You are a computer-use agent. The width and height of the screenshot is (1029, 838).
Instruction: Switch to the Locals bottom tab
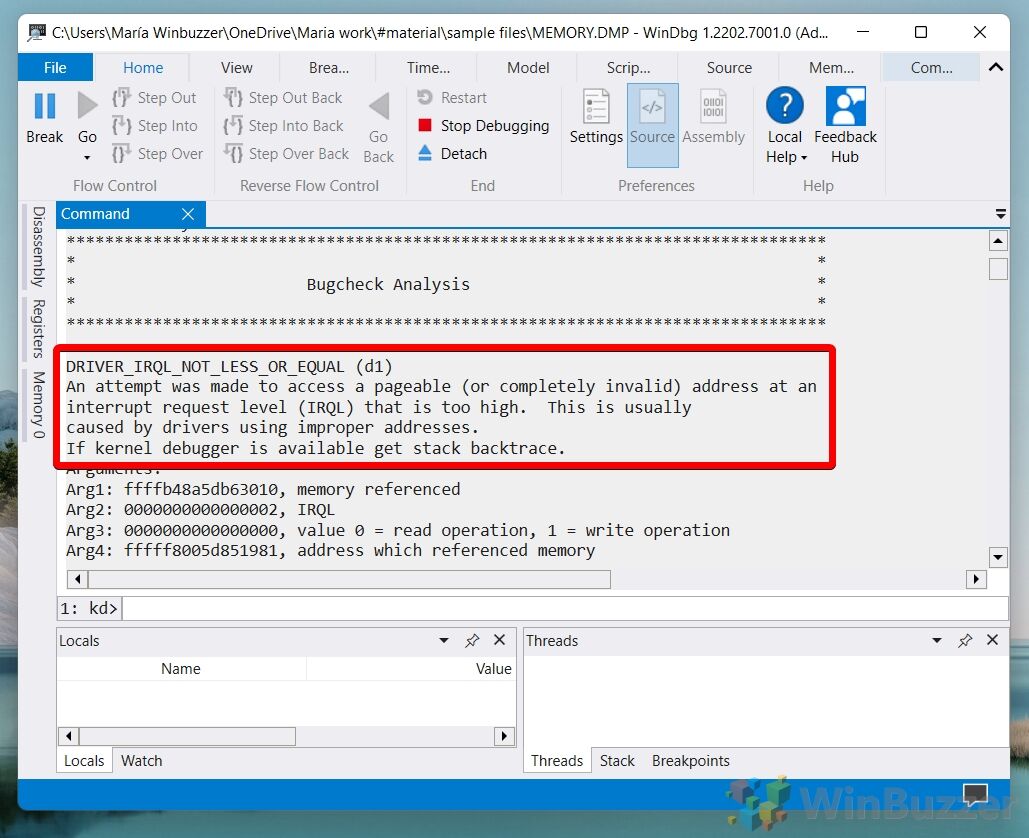[84, 761]
